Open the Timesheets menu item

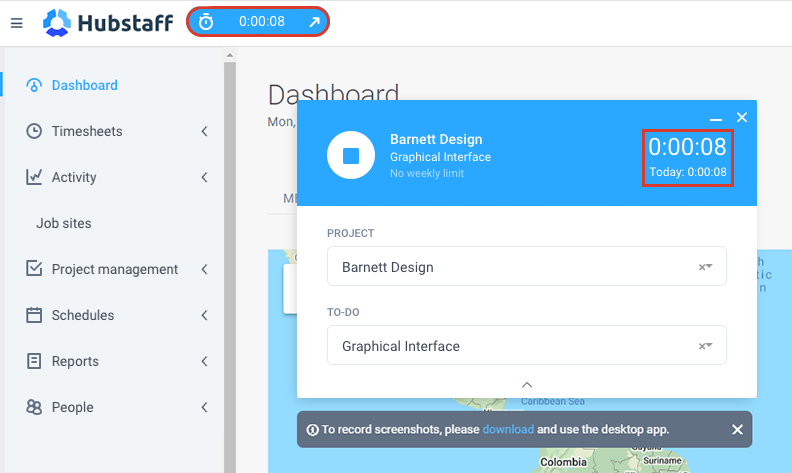87,131
